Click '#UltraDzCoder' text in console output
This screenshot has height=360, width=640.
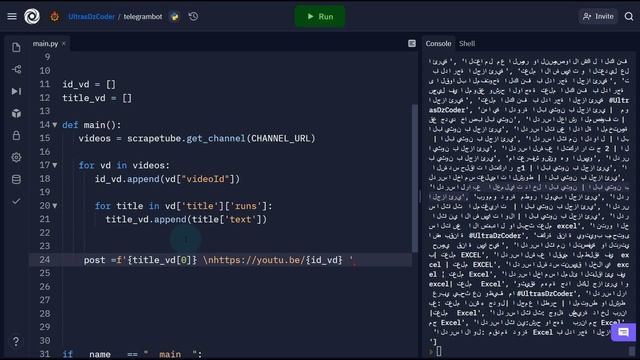click(x=495, y=236)
